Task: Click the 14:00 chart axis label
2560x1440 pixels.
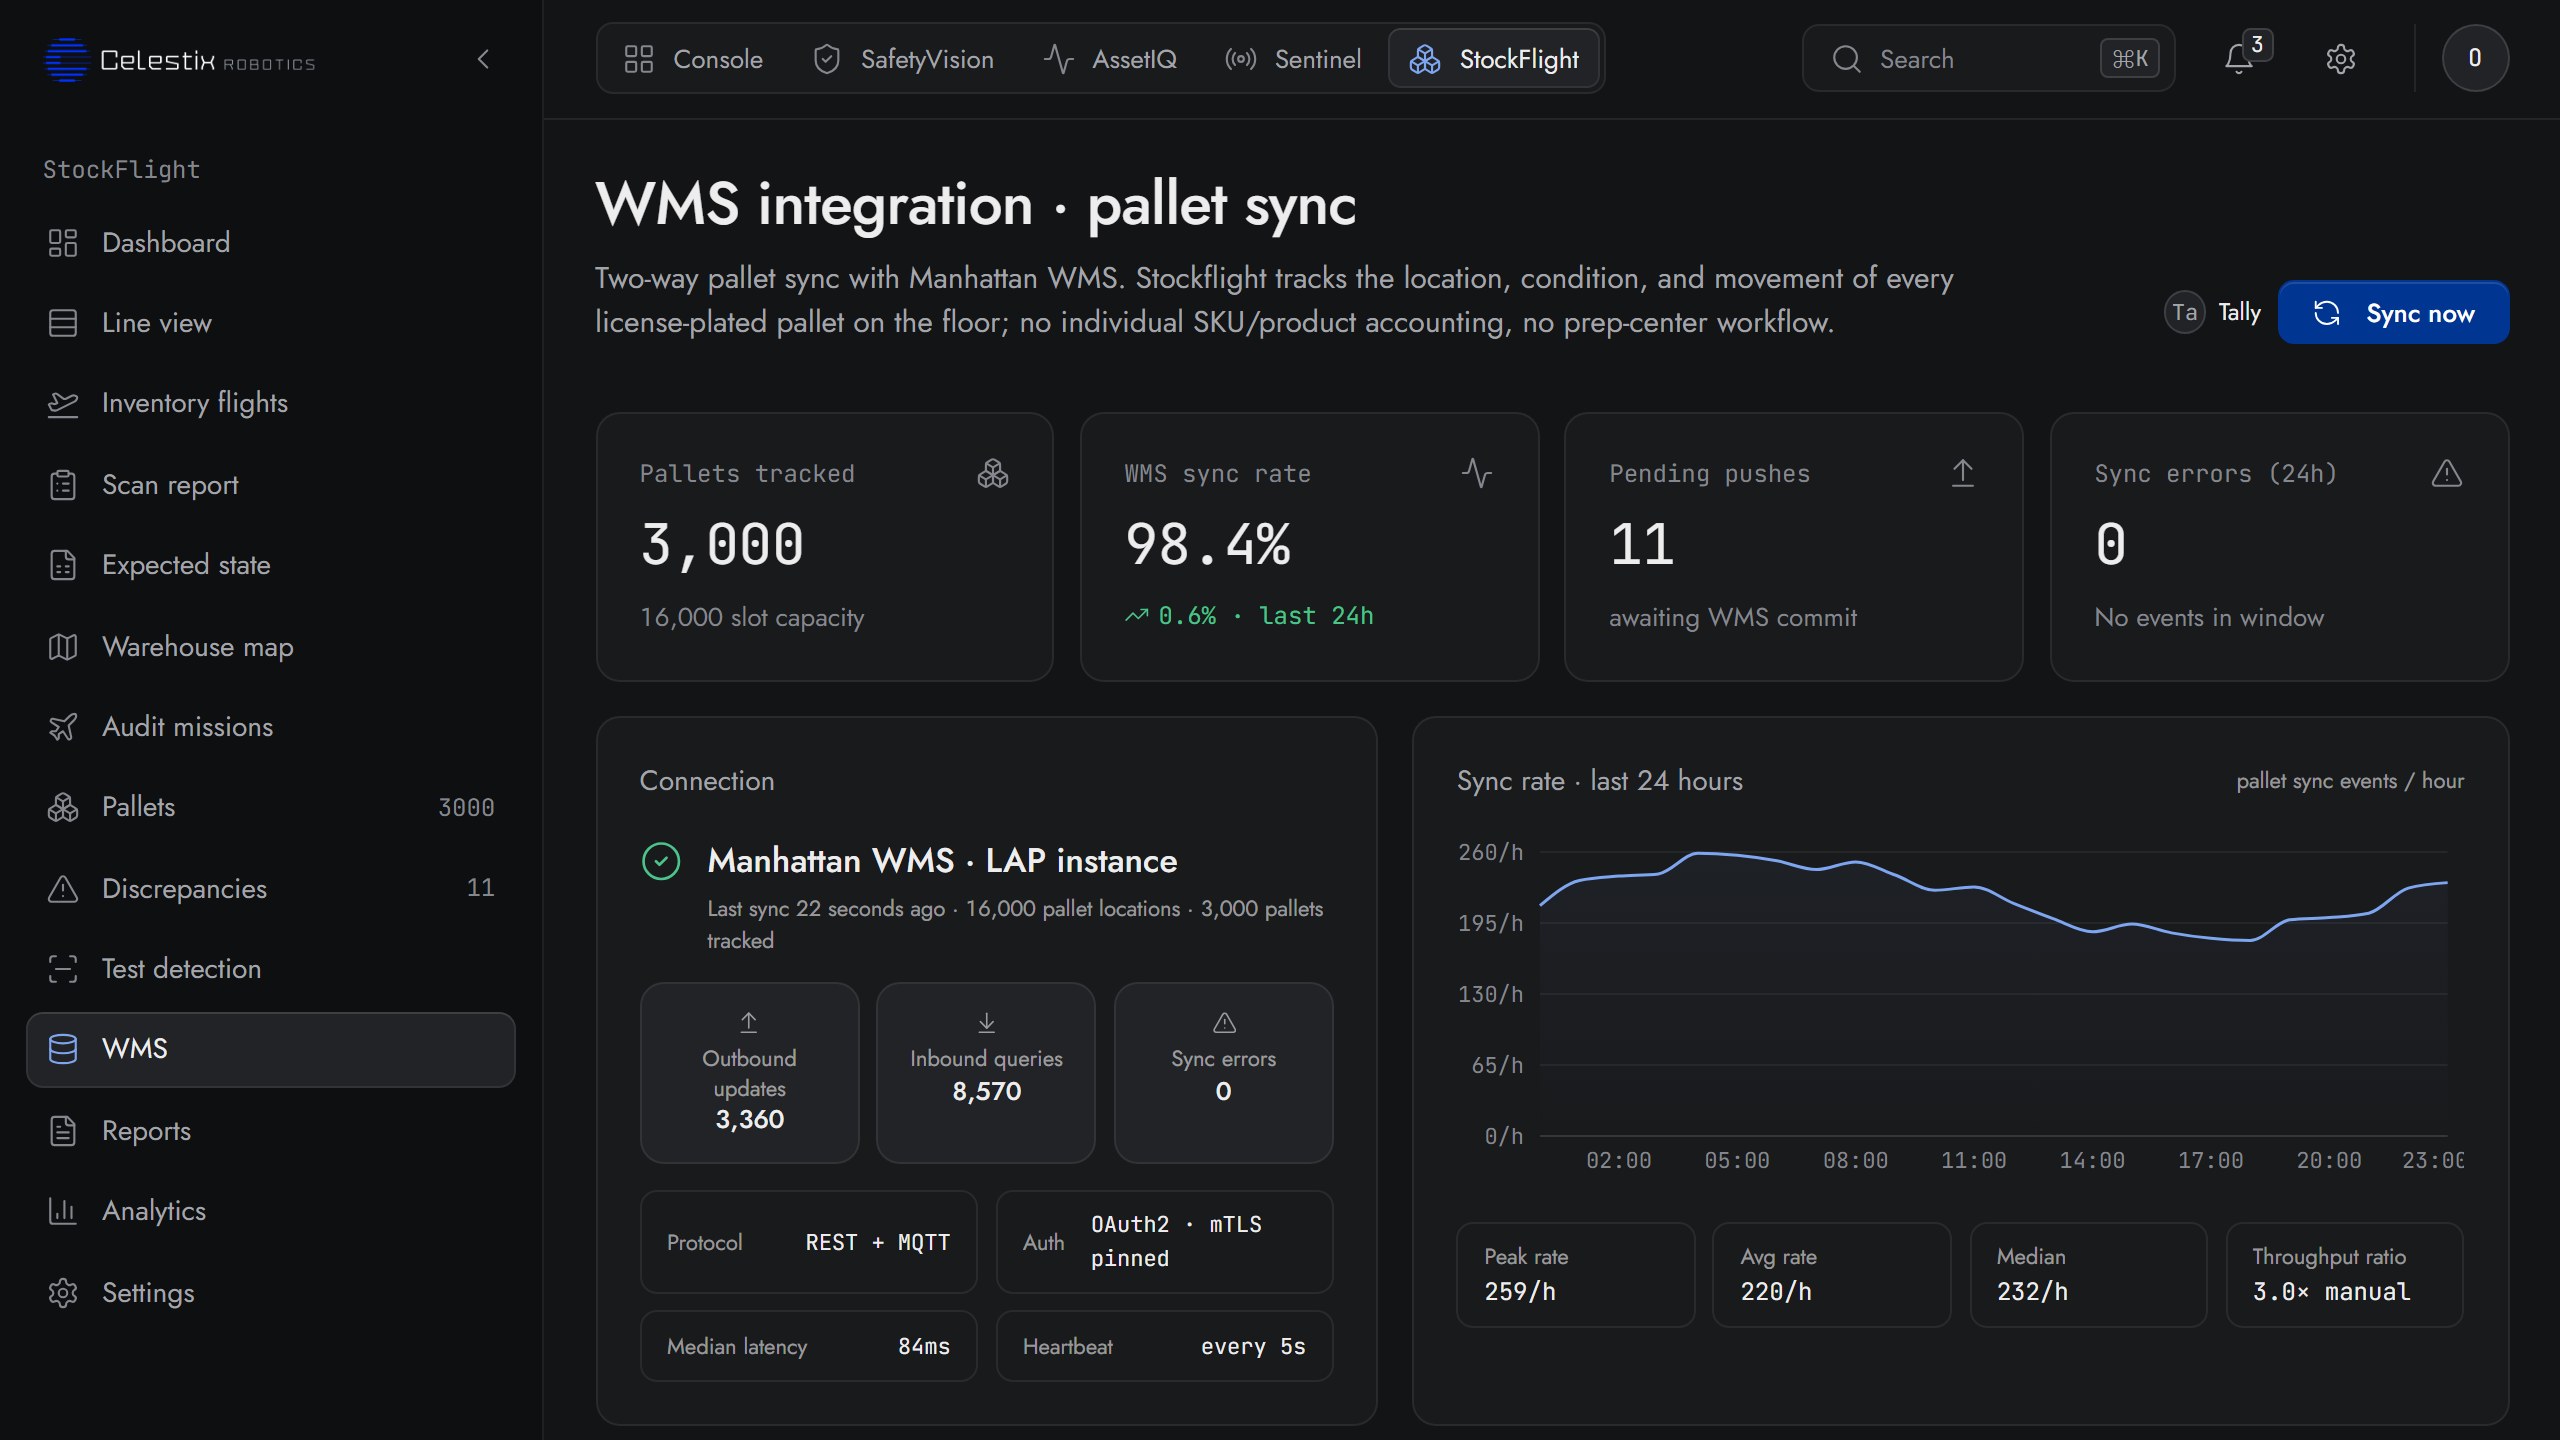Action: [2092, 1161]
